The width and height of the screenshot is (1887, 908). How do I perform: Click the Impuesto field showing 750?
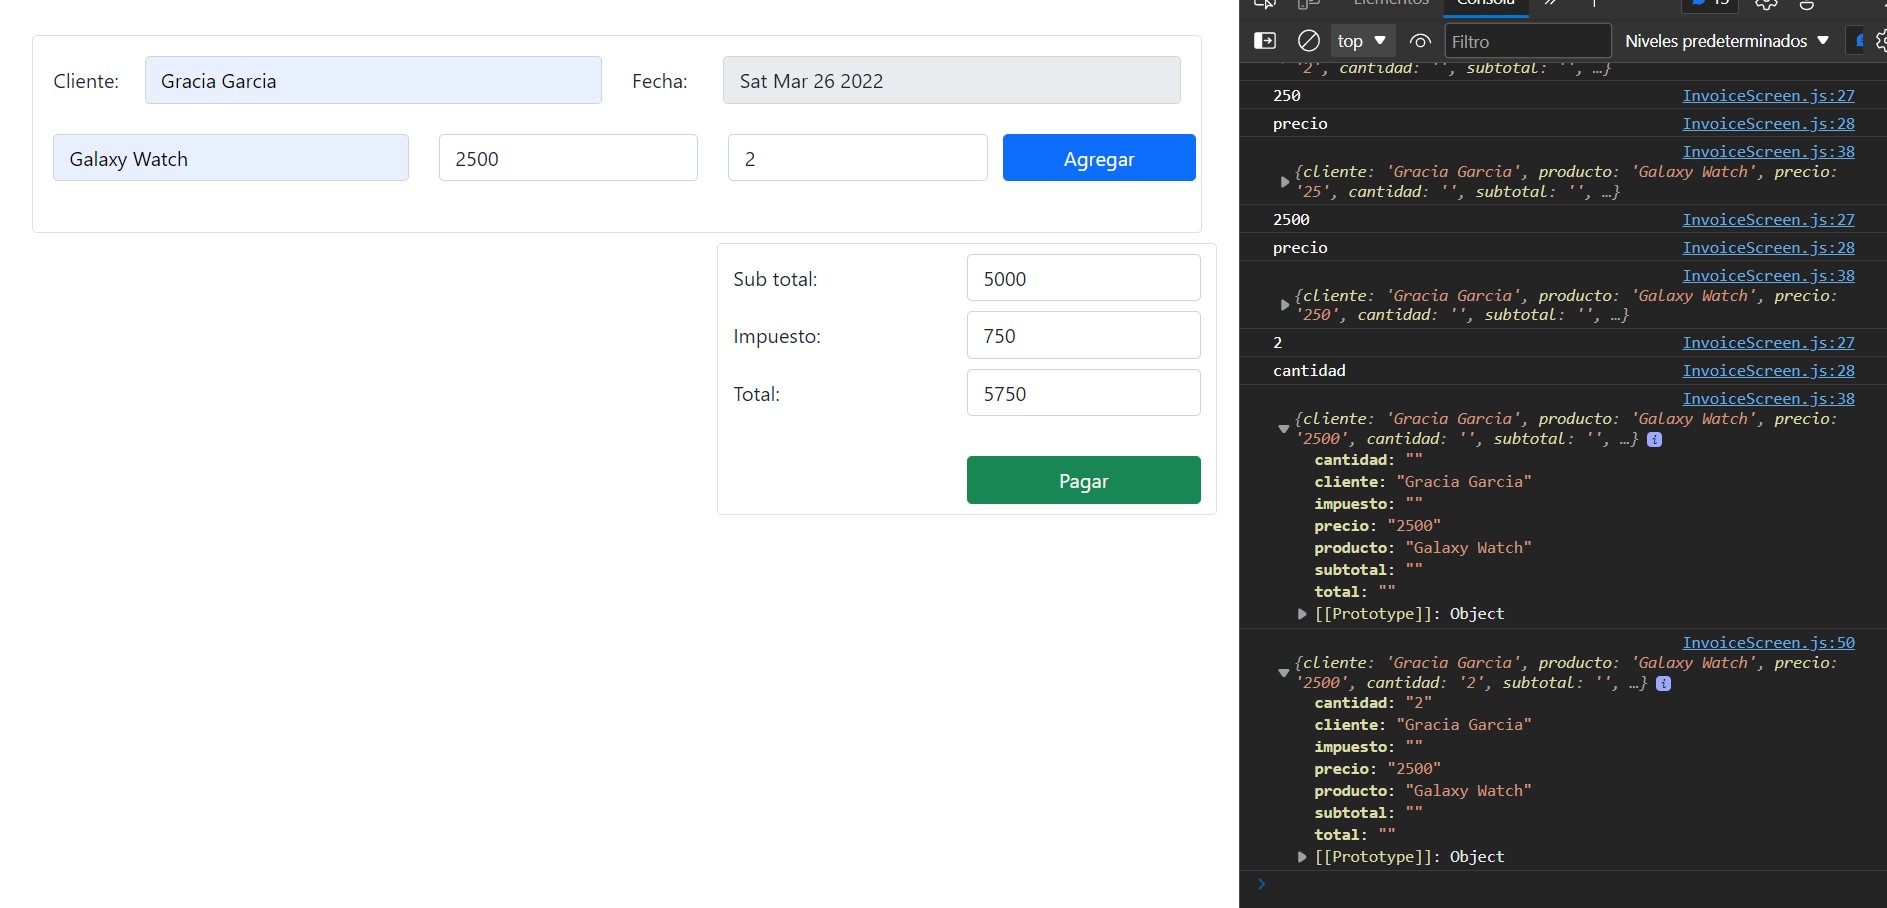1083,335
